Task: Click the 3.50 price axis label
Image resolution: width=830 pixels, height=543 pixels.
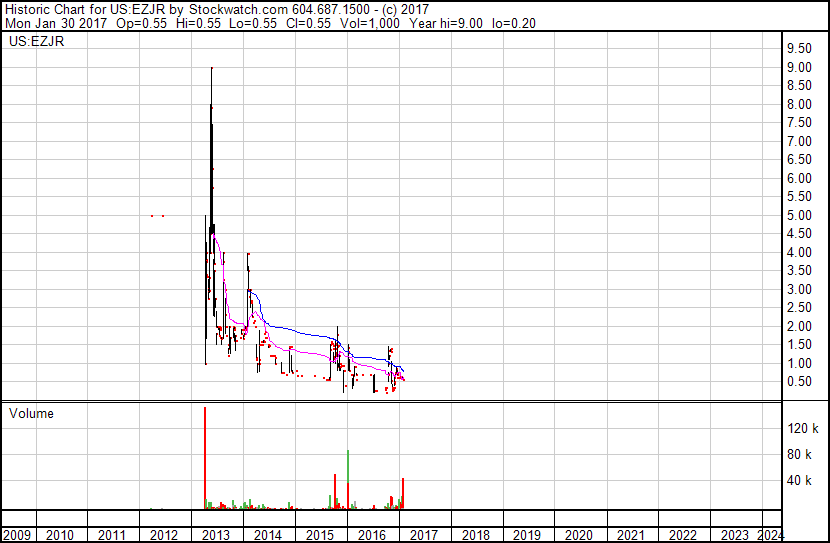Action: [x=799, y=270]
